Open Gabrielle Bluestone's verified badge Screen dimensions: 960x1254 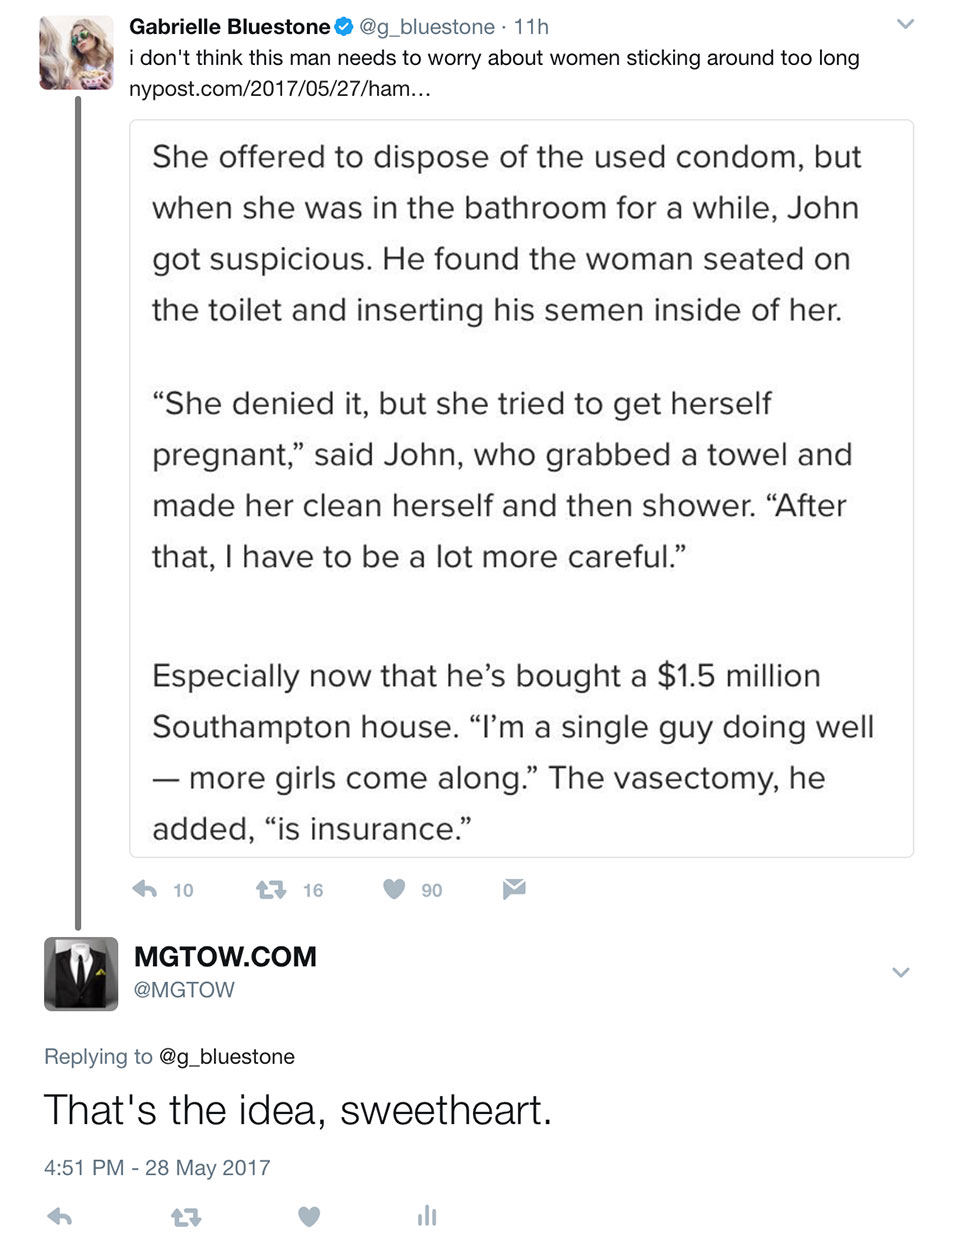click(x=344, y=27)
